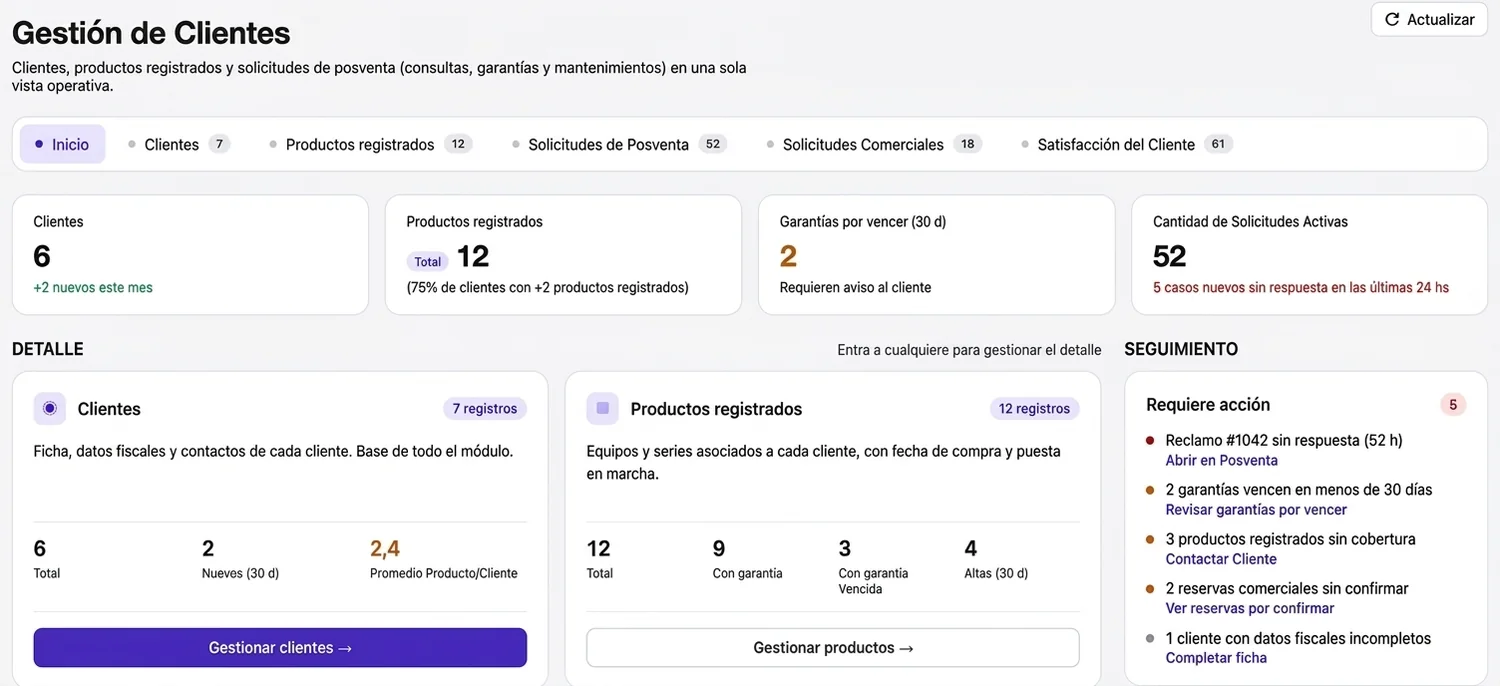Click the Actualizar refresh button
The height and width of the screenshot is (686, 1500).
pyautogui.click(x=1429, y=19)
